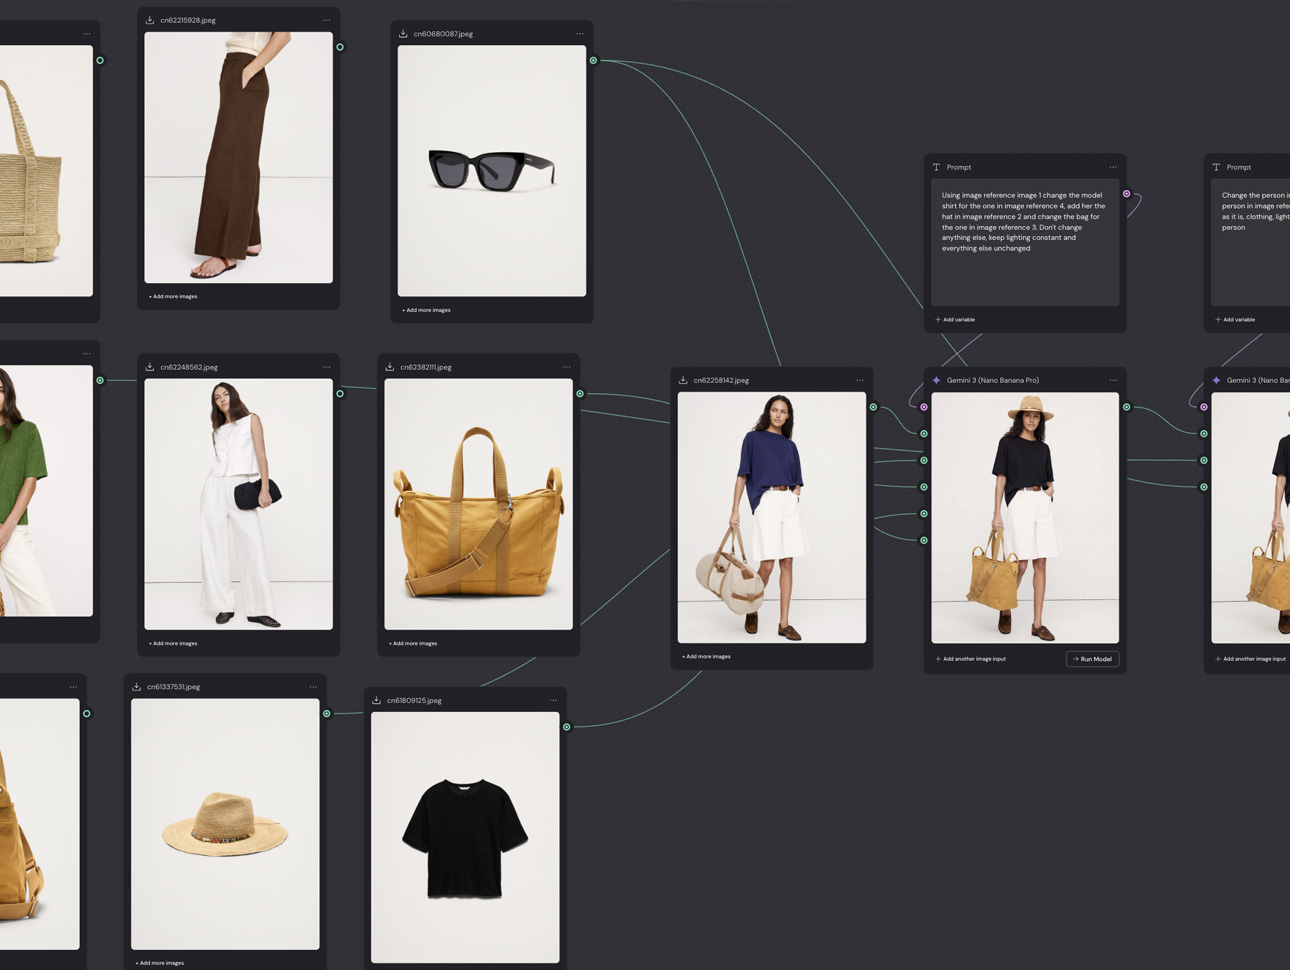Open options menu for straw tote bag node

click(x=87, y=34)
